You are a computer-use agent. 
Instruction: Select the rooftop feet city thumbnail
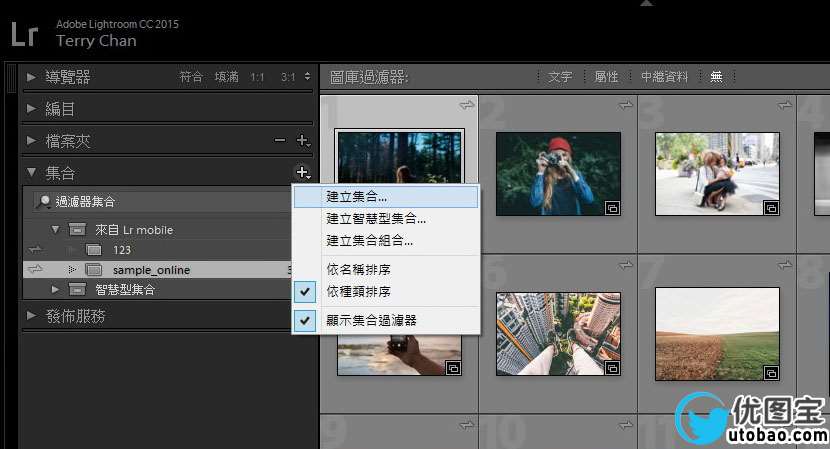coord(558,334)
